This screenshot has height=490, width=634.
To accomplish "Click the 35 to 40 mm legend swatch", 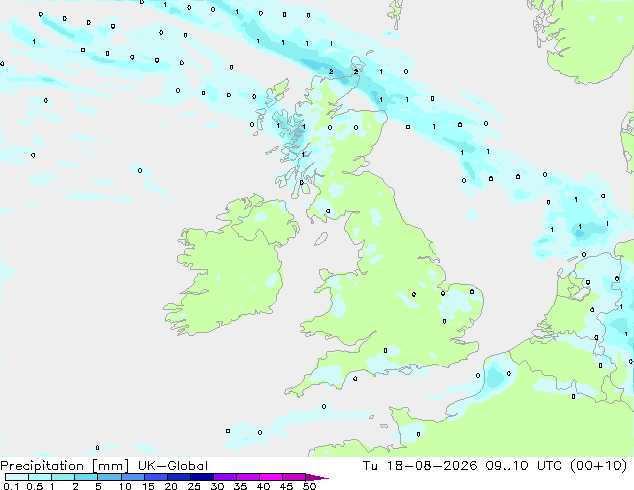I will (247, 477).
